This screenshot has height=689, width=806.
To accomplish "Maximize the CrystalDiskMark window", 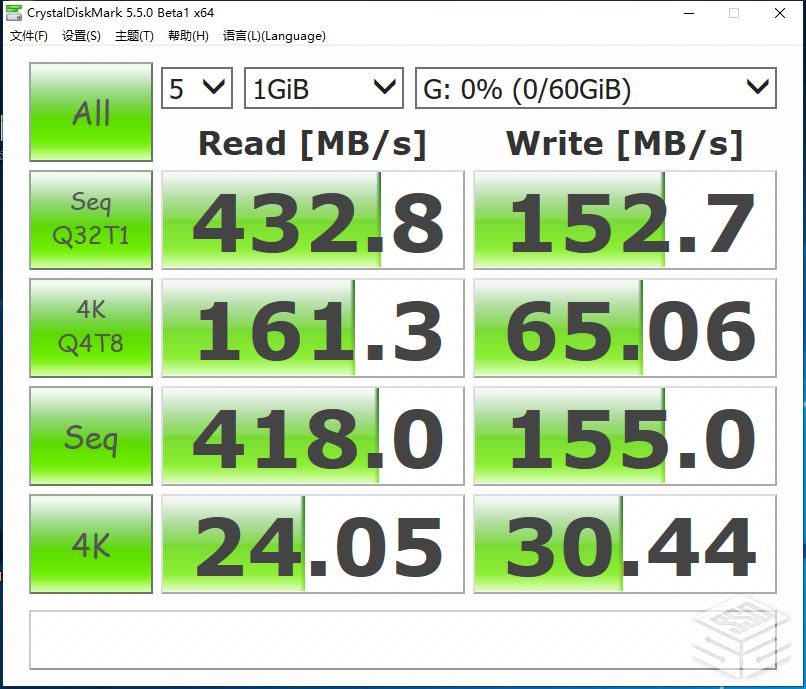I will click(x=734, y=13).
